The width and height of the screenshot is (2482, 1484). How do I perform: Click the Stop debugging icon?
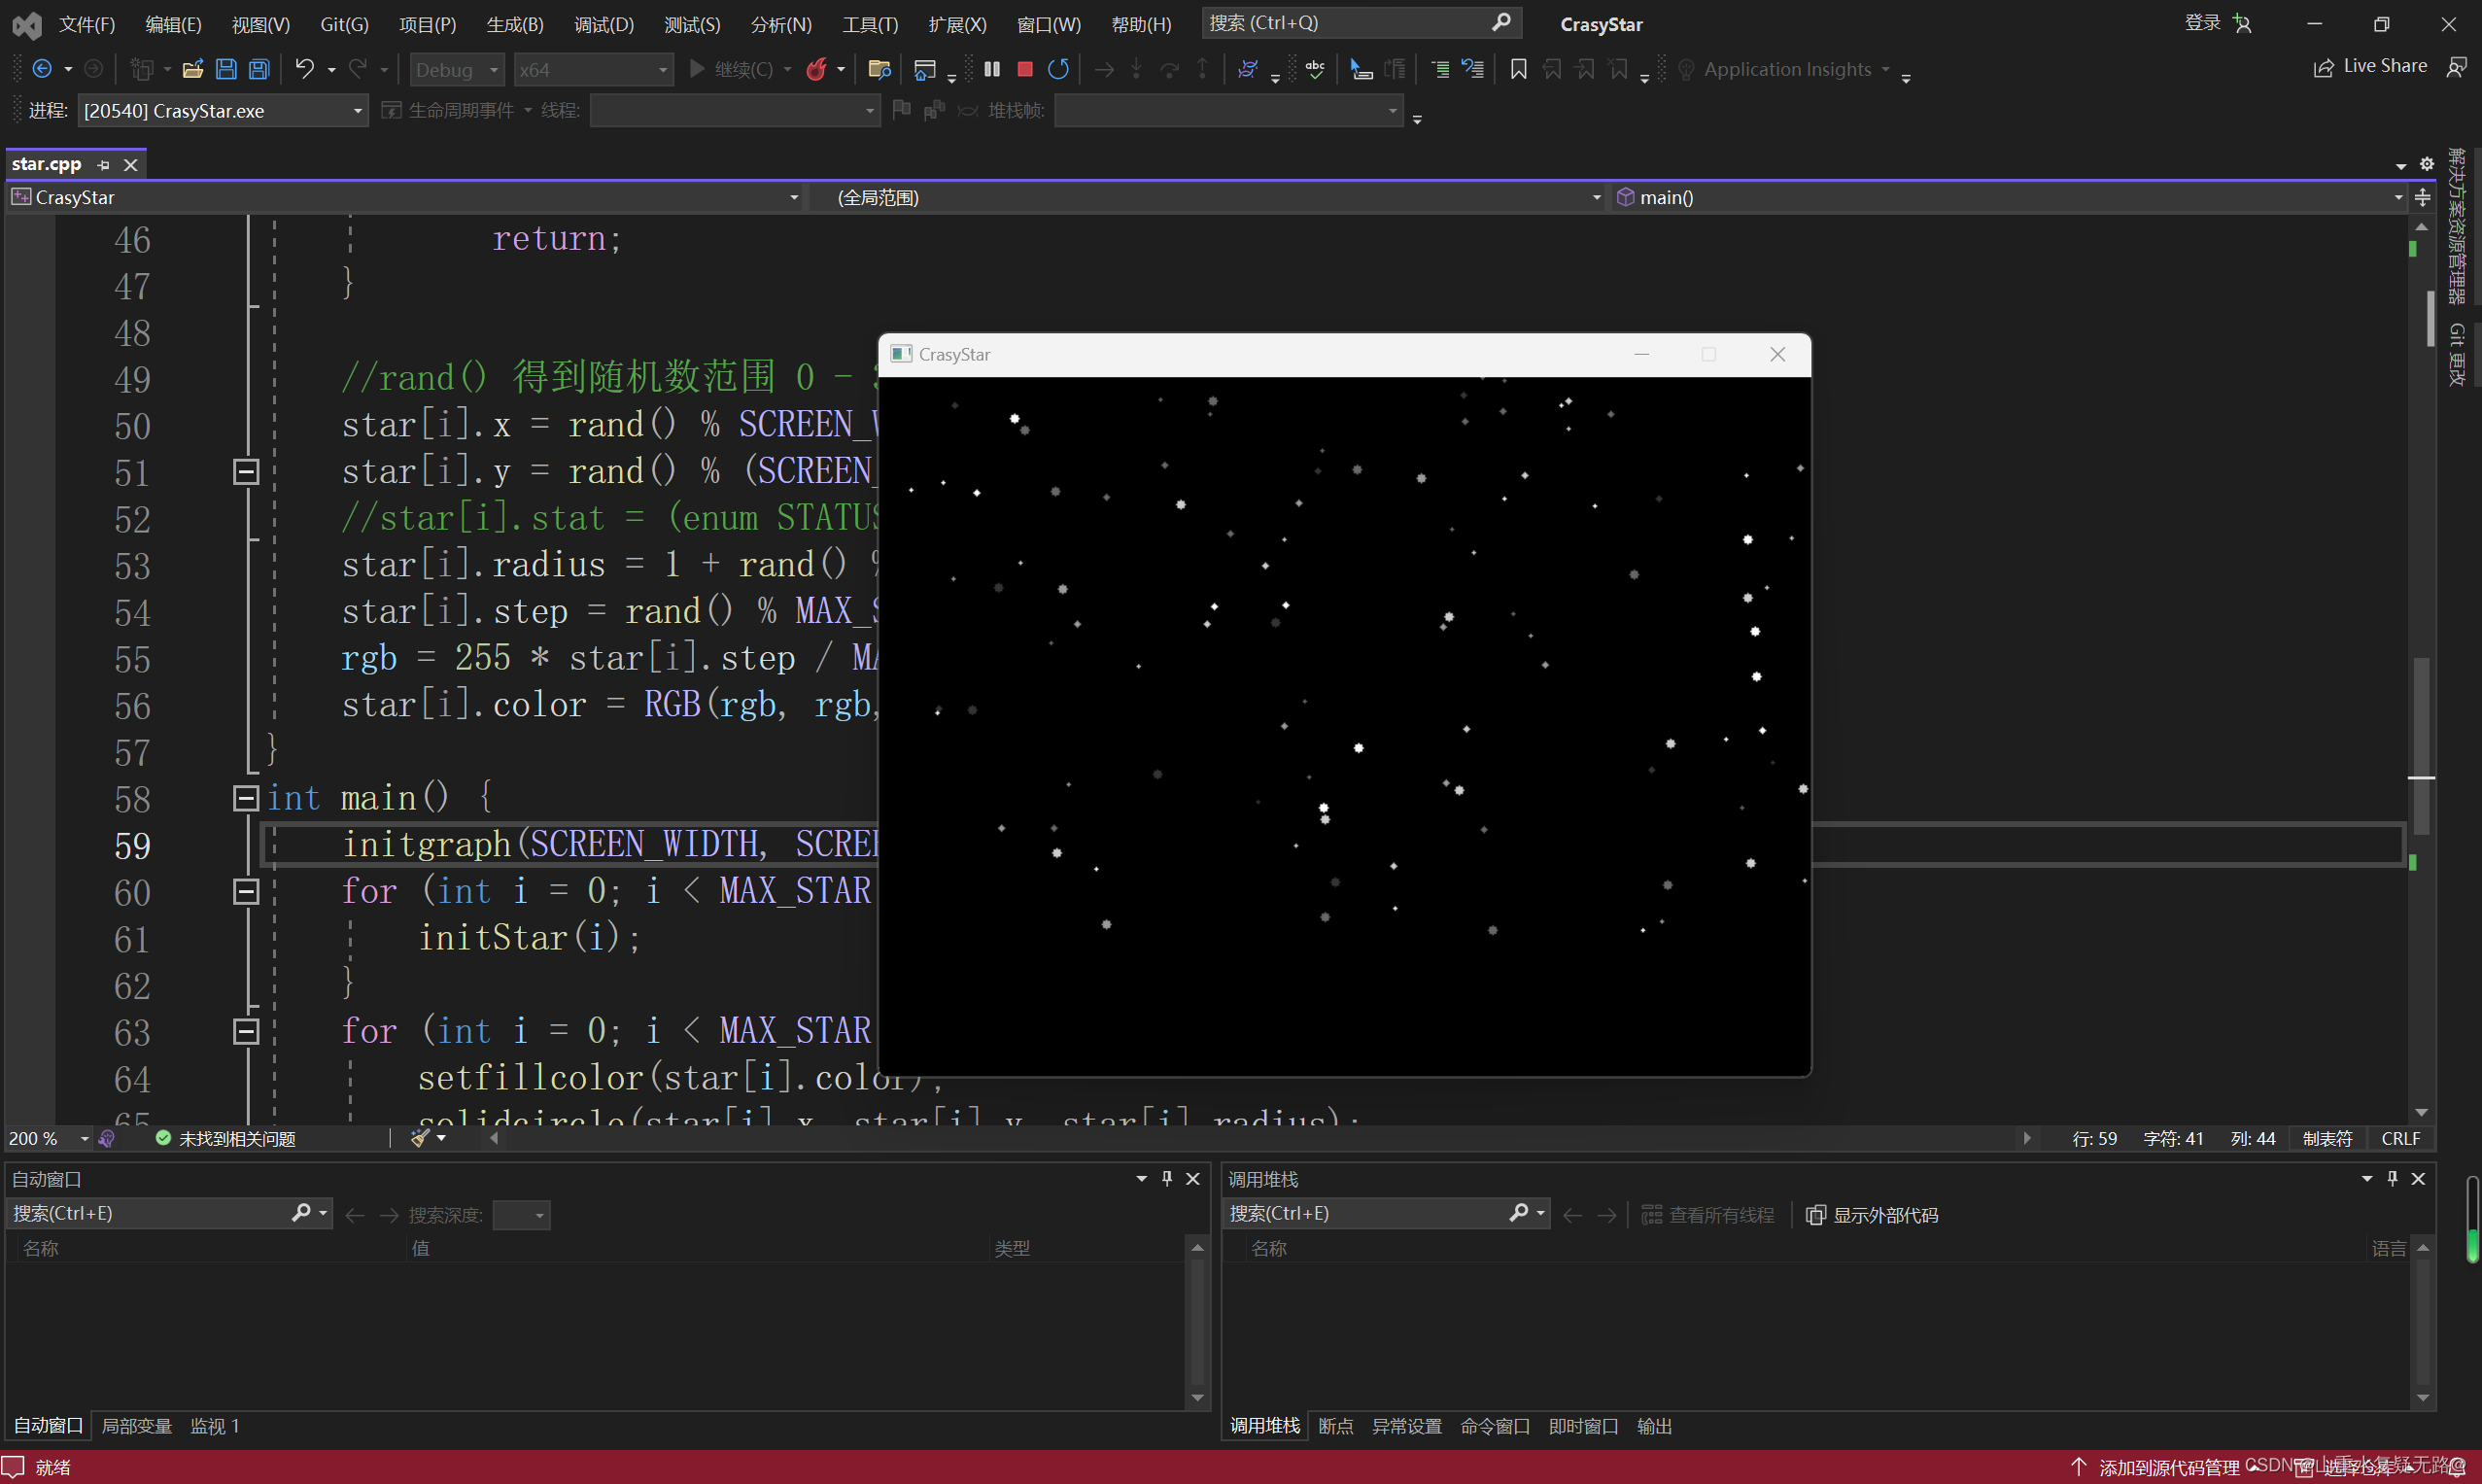point(1019,69)
